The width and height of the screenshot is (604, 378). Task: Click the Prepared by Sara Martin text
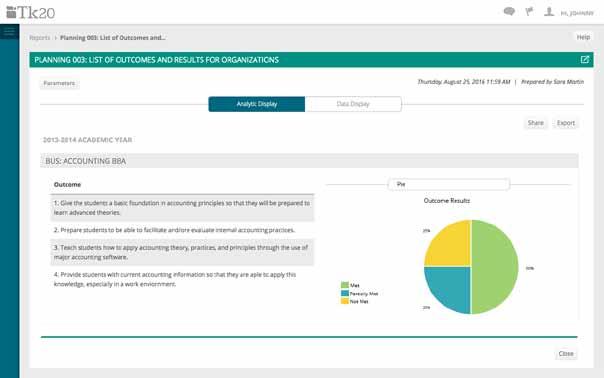pyautogui.click(x=552, y=82)
